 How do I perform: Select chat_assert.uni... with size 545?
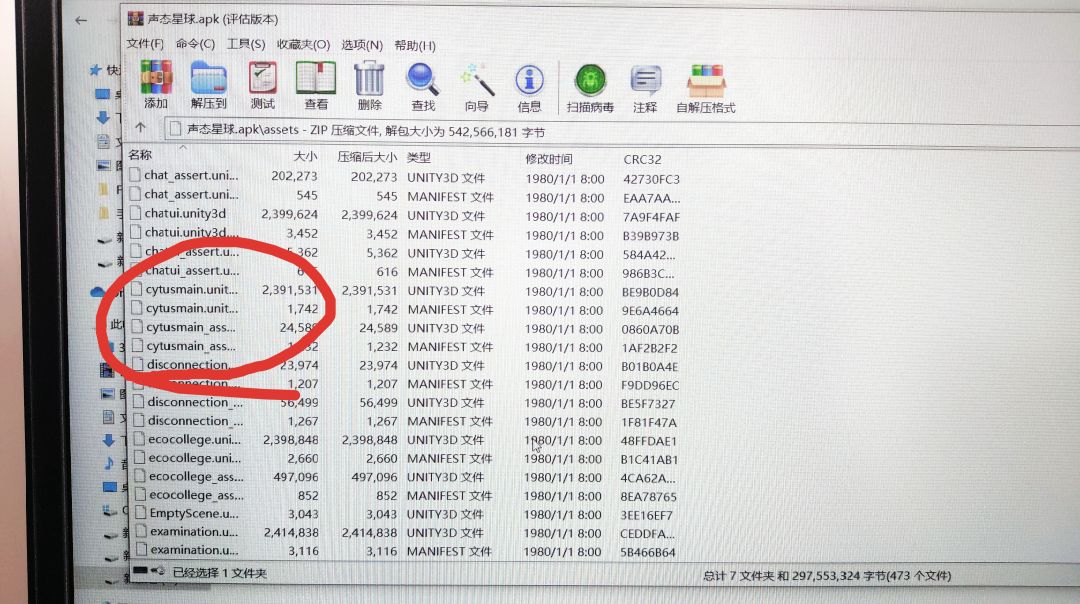pyautogui.click(x=191, y=194)
